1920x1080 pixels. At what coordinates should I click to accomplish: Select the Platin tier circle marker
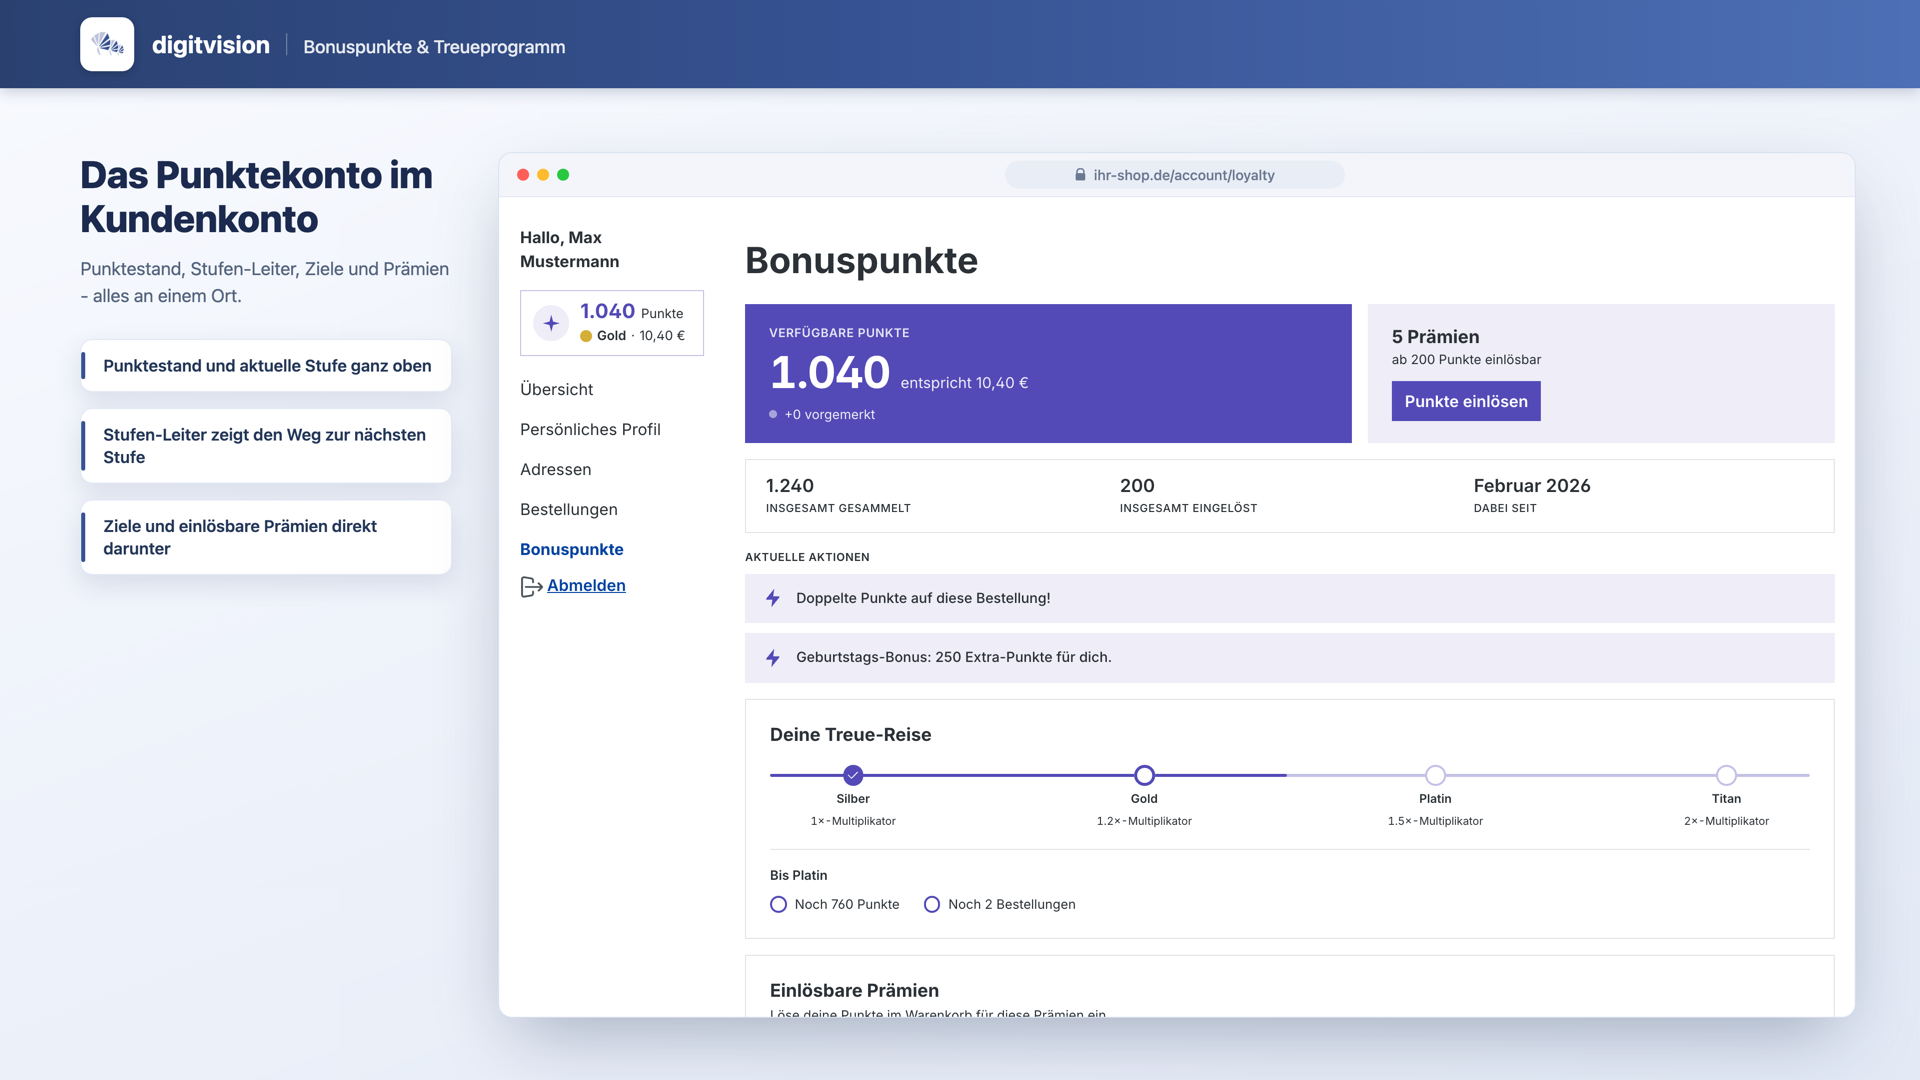tap(1435, 775)
